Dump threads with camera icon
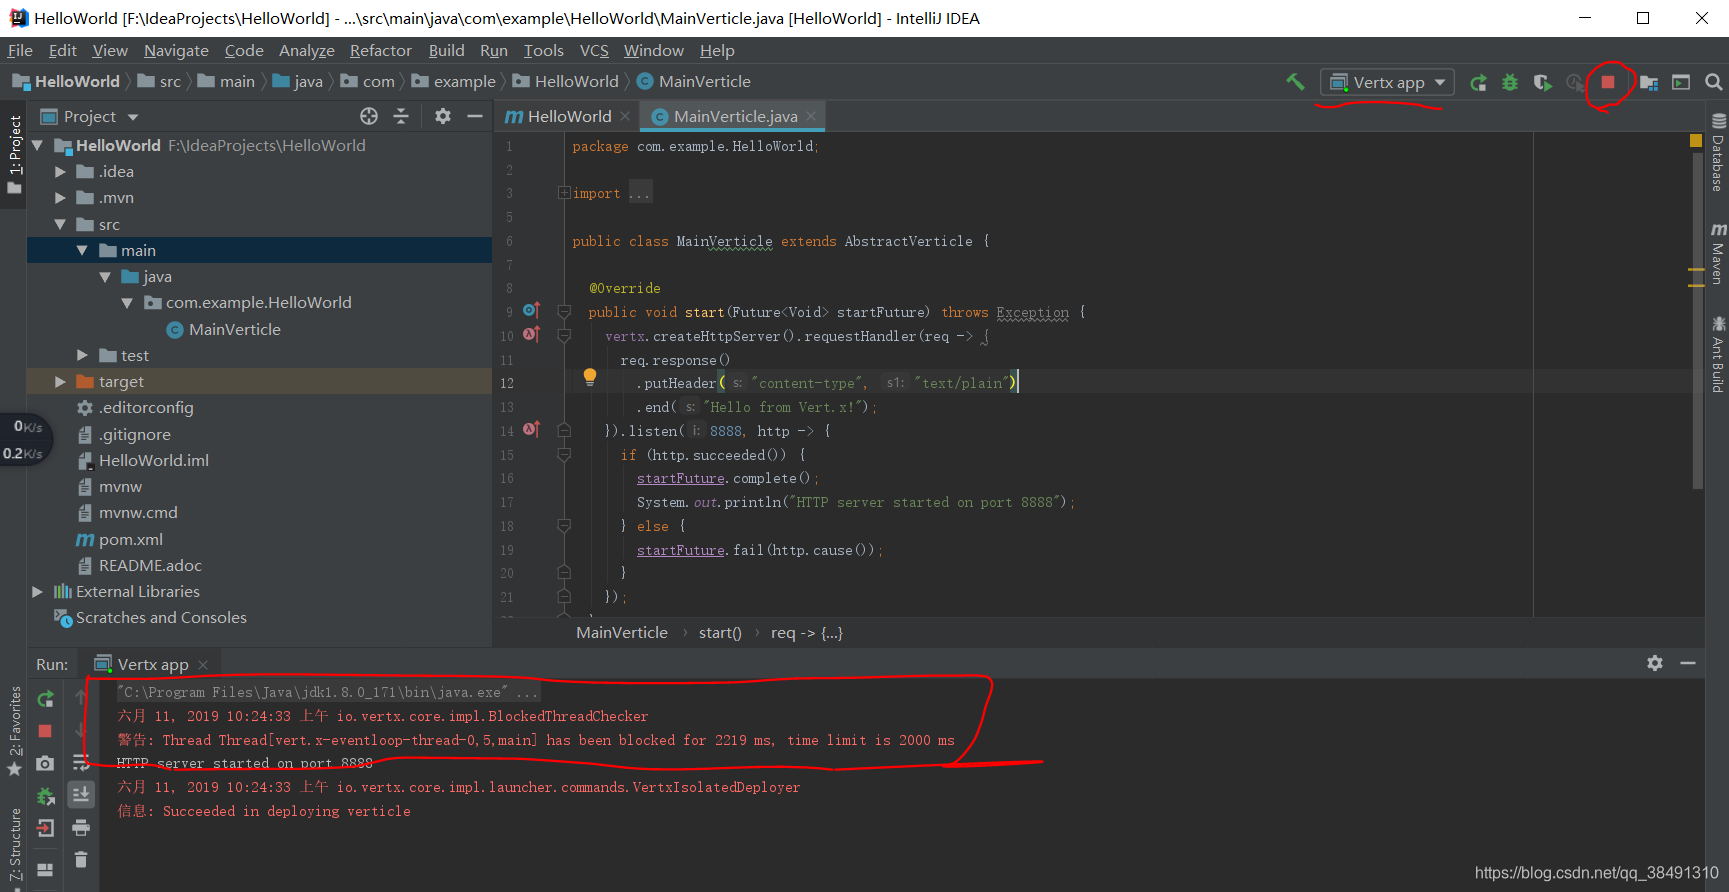 [x=45, y=763]
